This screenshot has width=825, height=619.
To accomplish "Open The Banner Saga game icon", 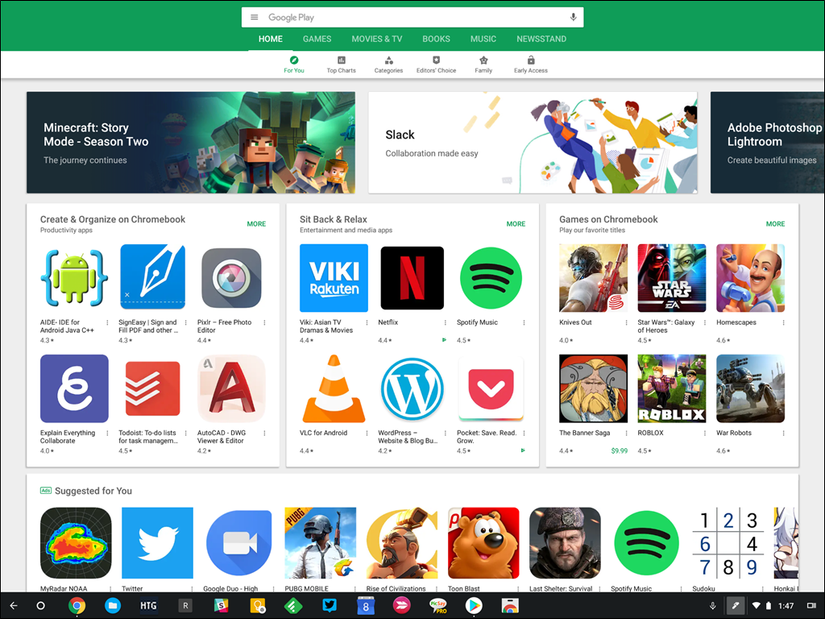I will coord(593,388).
